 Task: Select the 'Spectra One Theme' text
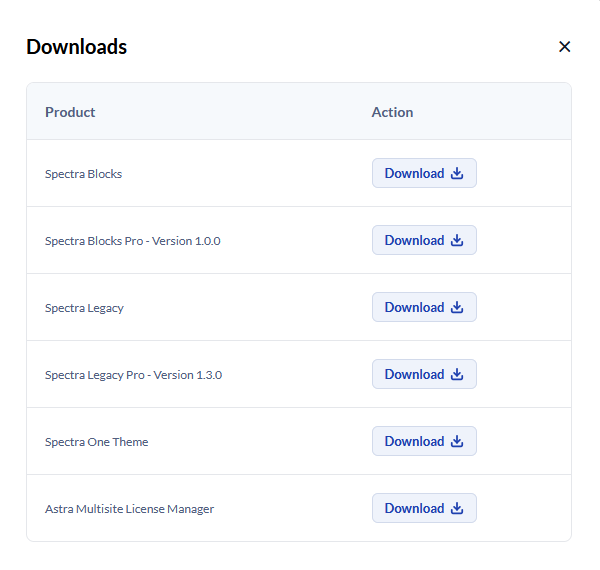point(96,442)
